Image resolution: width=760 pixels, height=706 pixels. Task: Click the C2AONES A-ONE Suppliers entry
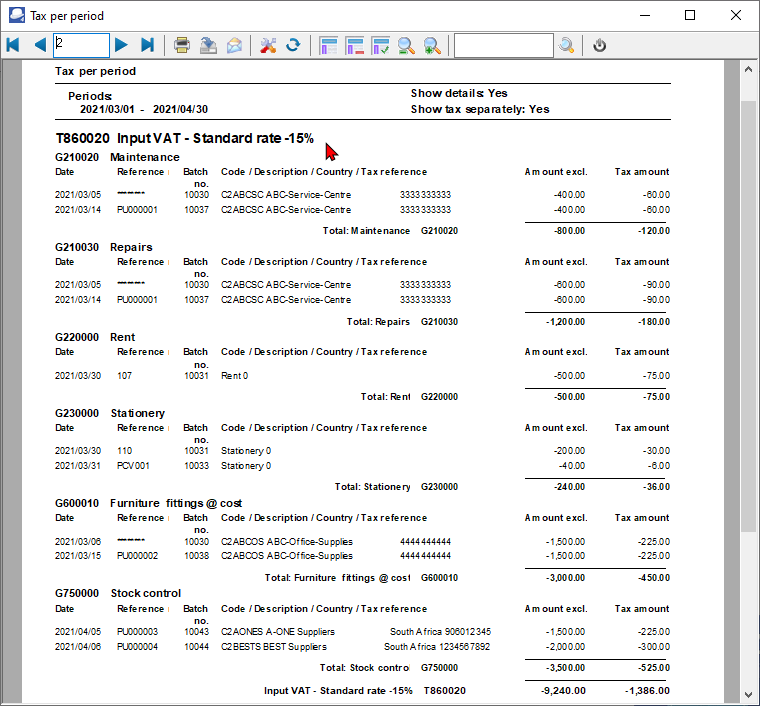click(x=278, y=632)
